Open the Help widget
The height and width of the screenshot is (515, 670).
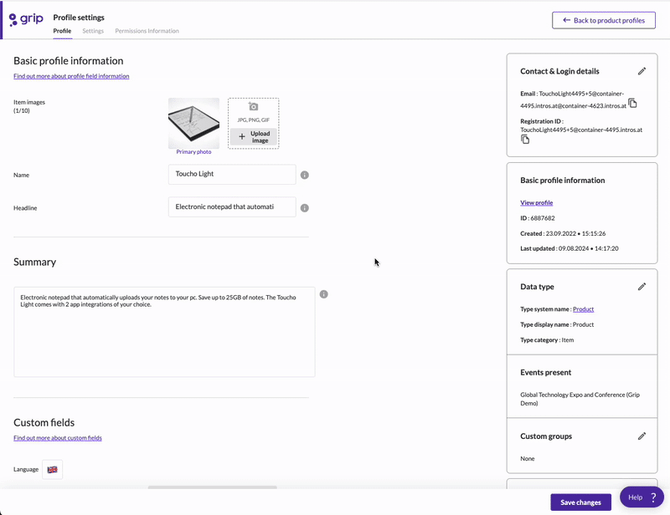pyautogui.click(x=642, y=497)
